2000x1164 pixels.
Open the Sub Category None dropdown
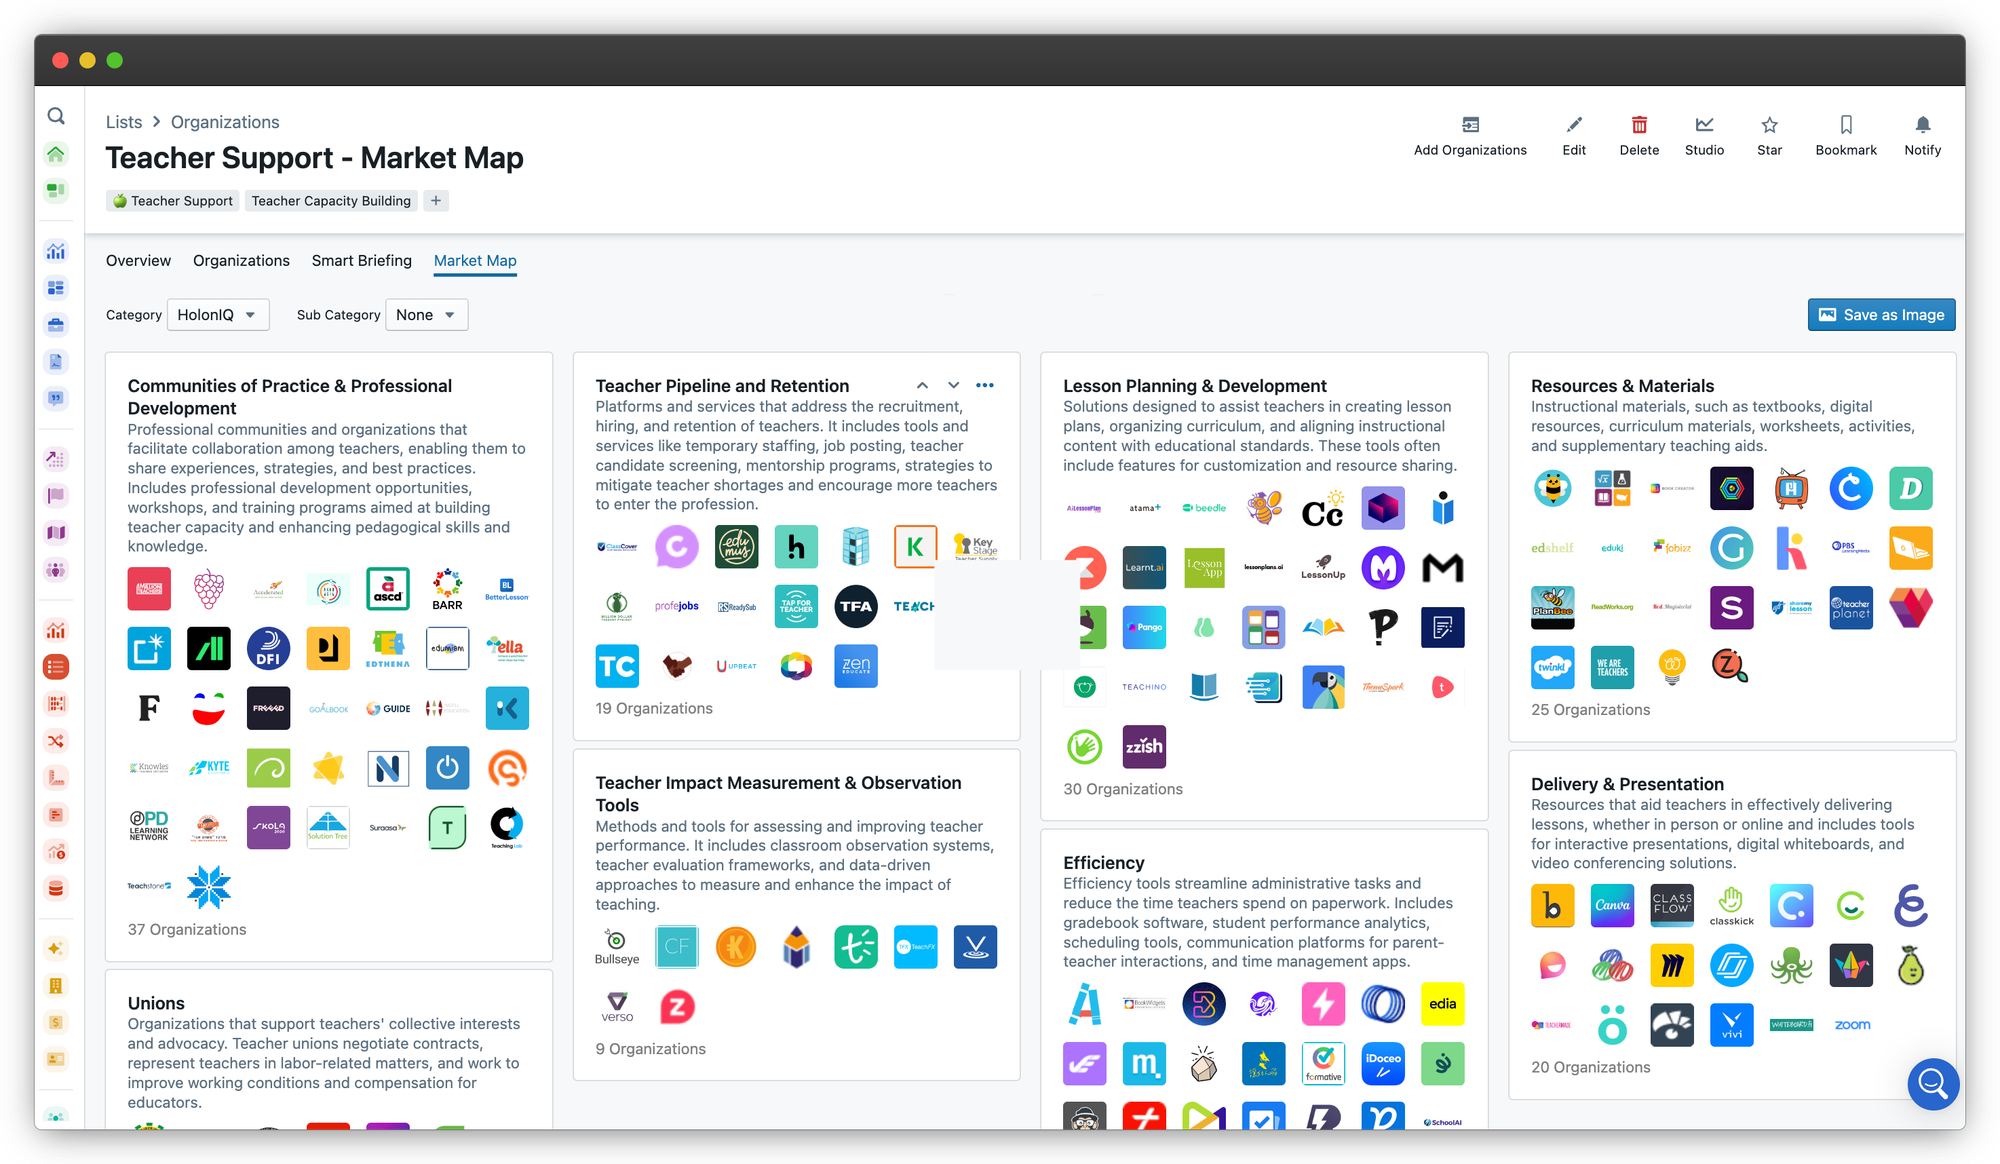426,315
